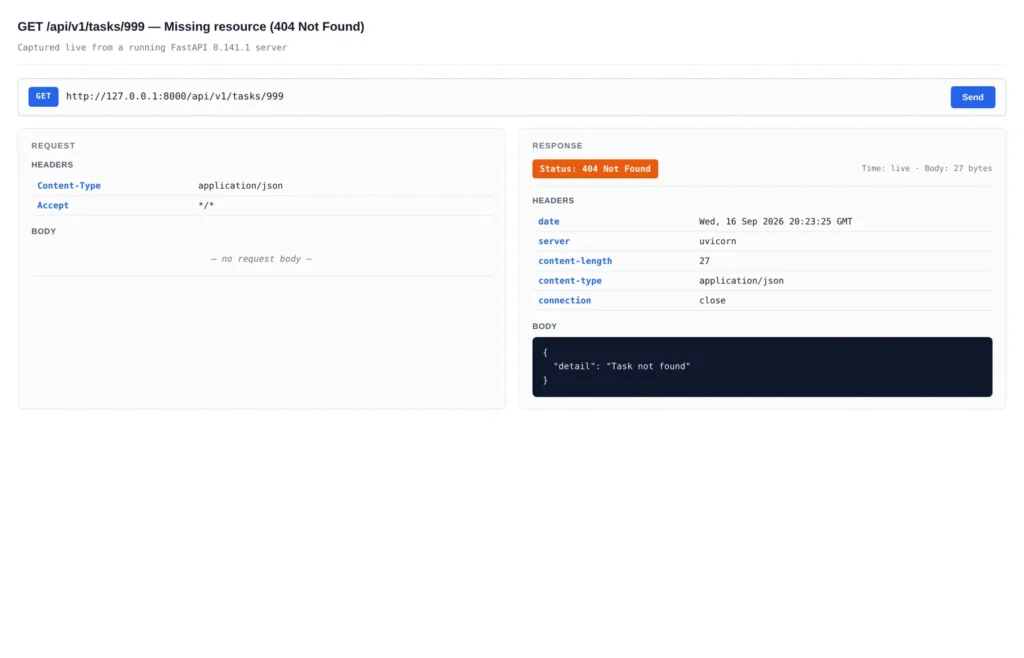Click the response HEADERS section label
Image resolution: width=1024 pixels, height=658 pixels.
click(x=553, y=200)
